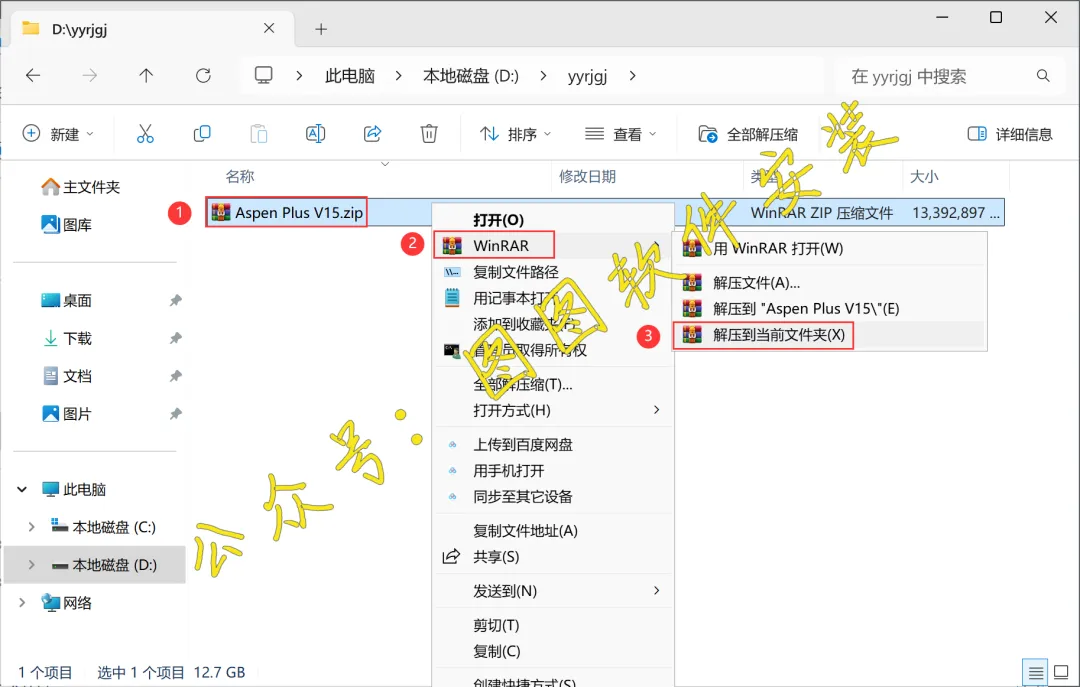Screen dimensions: 1080x687
Task: Open 下载 in sidebar
Action: click(x=67, y=338)
